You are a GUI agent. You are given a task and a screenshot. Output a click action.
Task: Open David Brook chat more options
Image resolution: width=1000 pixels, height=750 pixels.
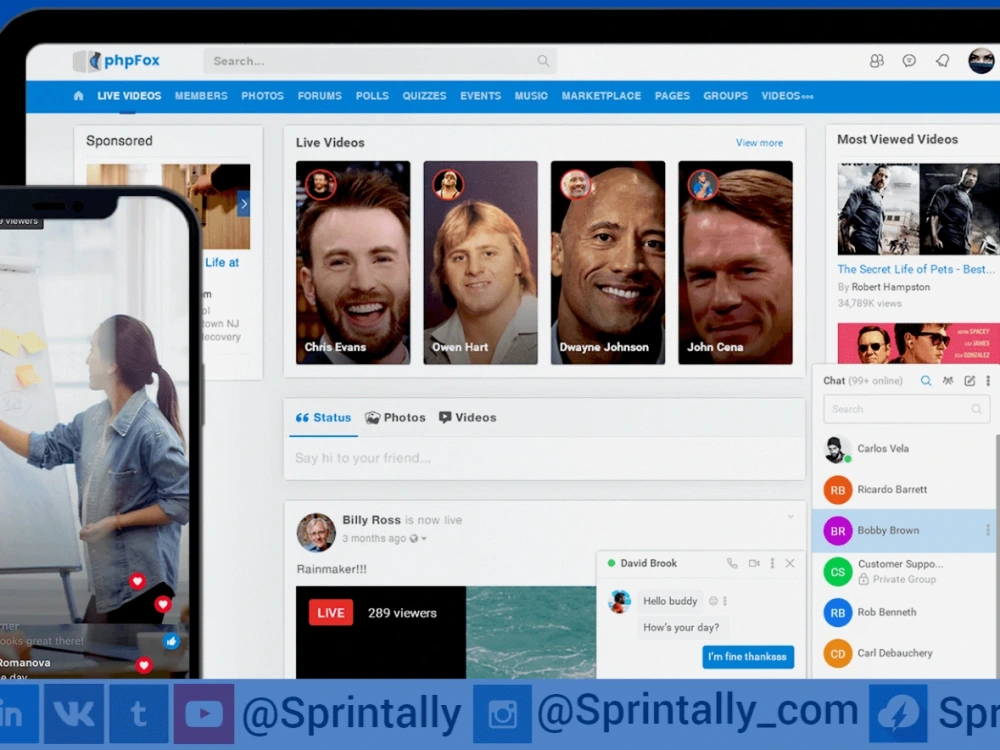(x=772, y=563)
